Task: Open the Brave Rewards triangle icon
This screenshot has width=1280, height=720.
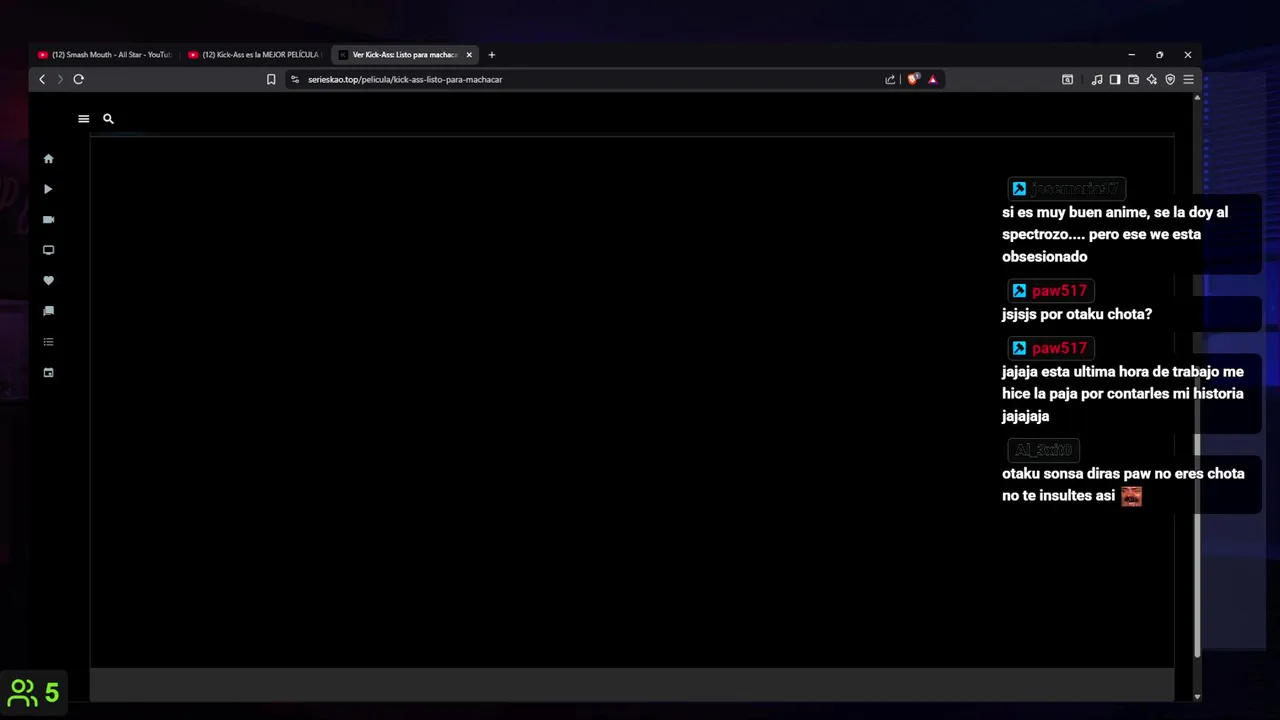Action: pos(932,79)
